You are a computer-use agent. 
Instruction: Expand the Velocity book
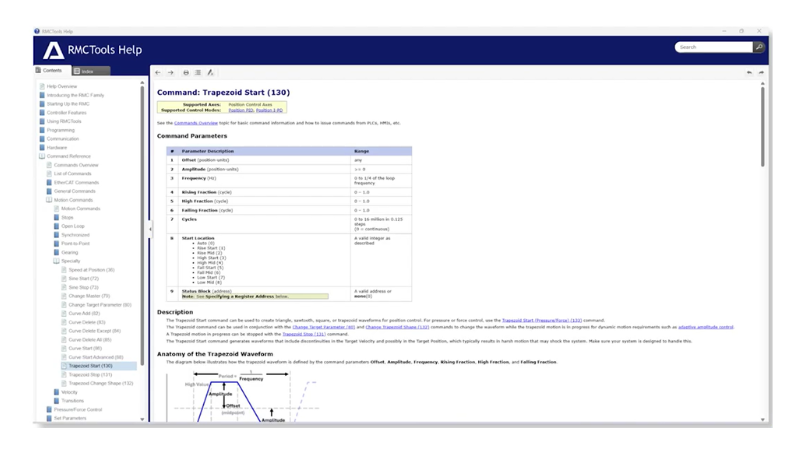point(57,392)
